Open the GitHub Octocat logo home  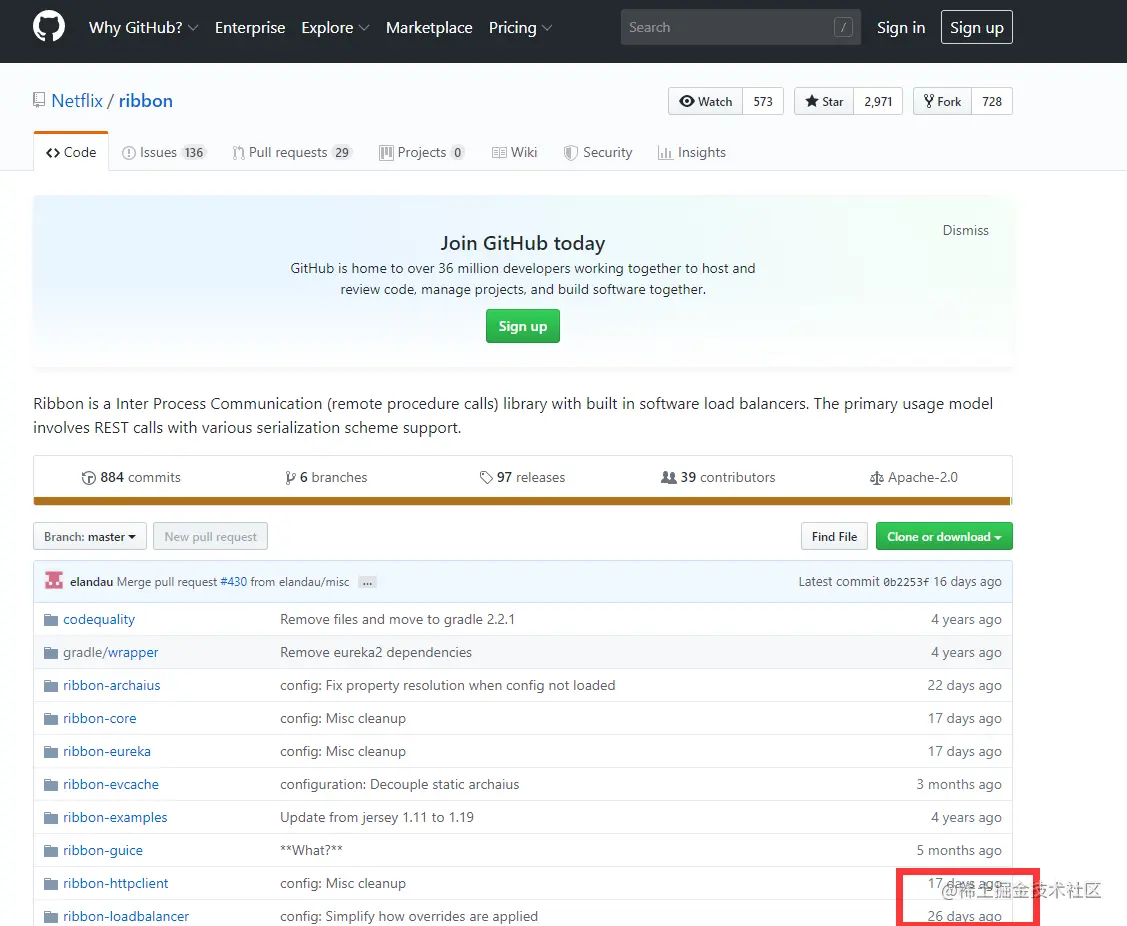click(x=49, y=27)
